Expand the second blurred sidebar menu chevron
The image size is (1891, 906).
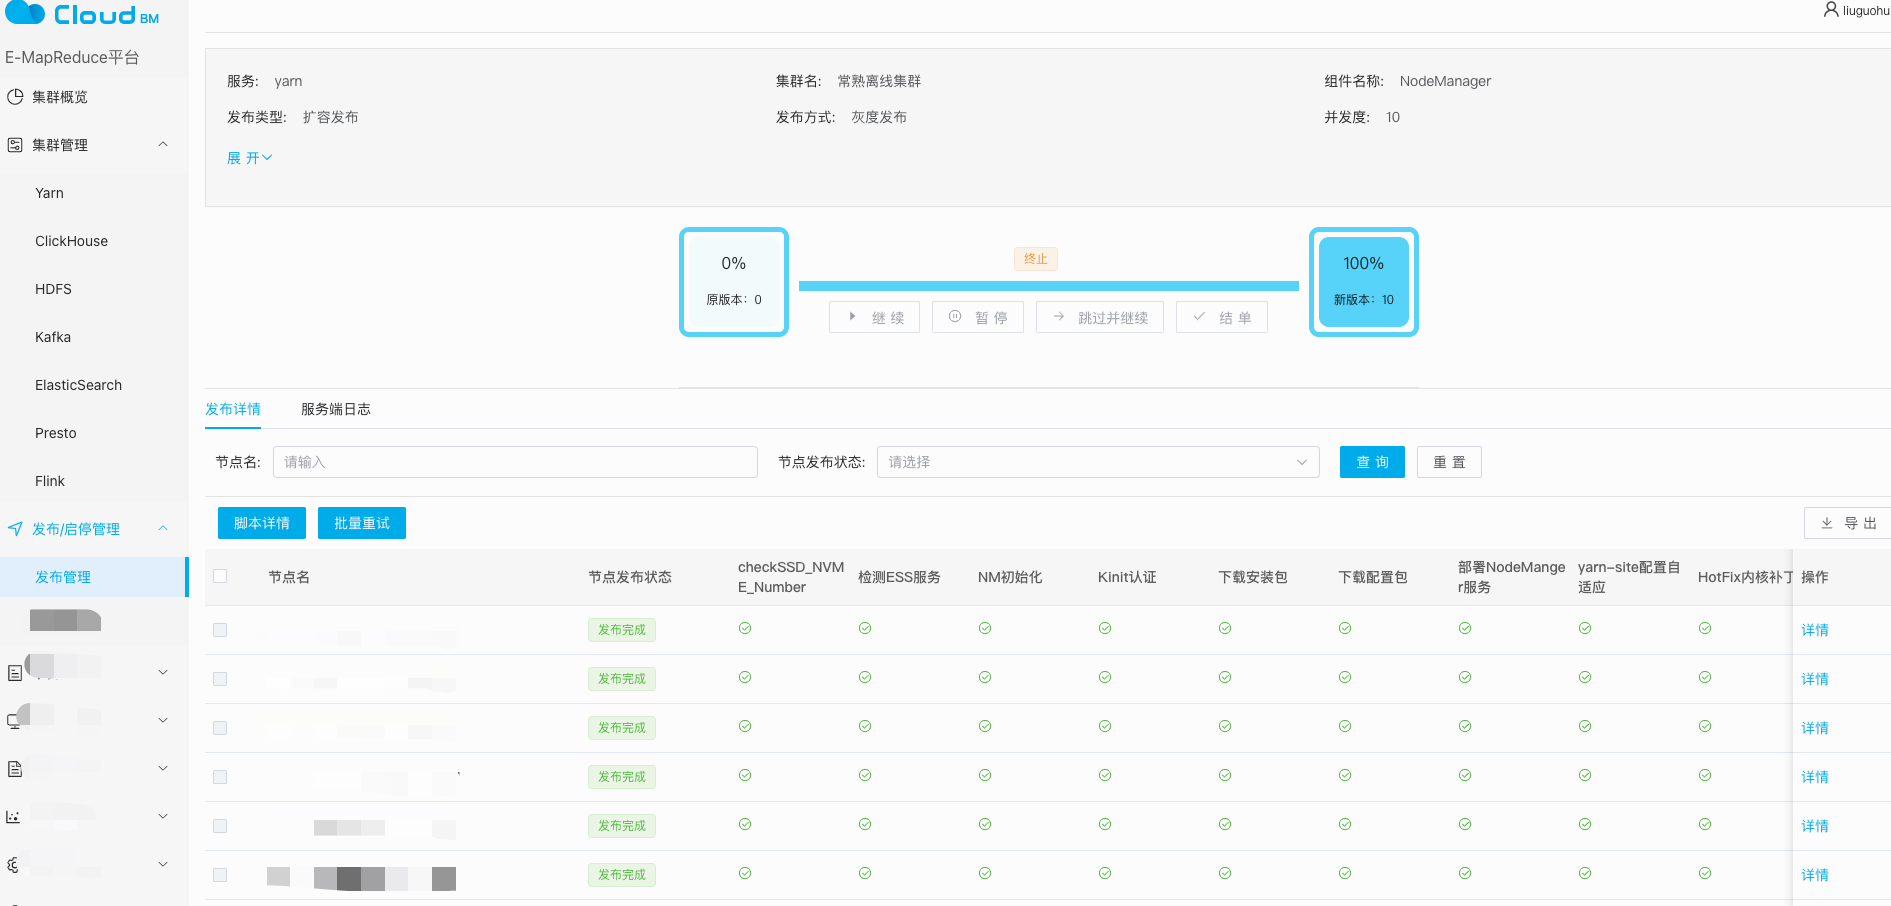pos(163,720)
